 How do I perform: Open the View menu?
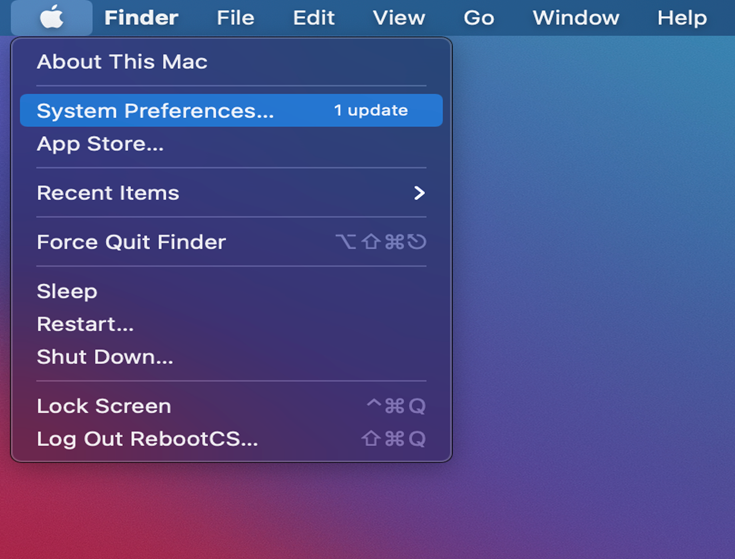tap(398, 18)
